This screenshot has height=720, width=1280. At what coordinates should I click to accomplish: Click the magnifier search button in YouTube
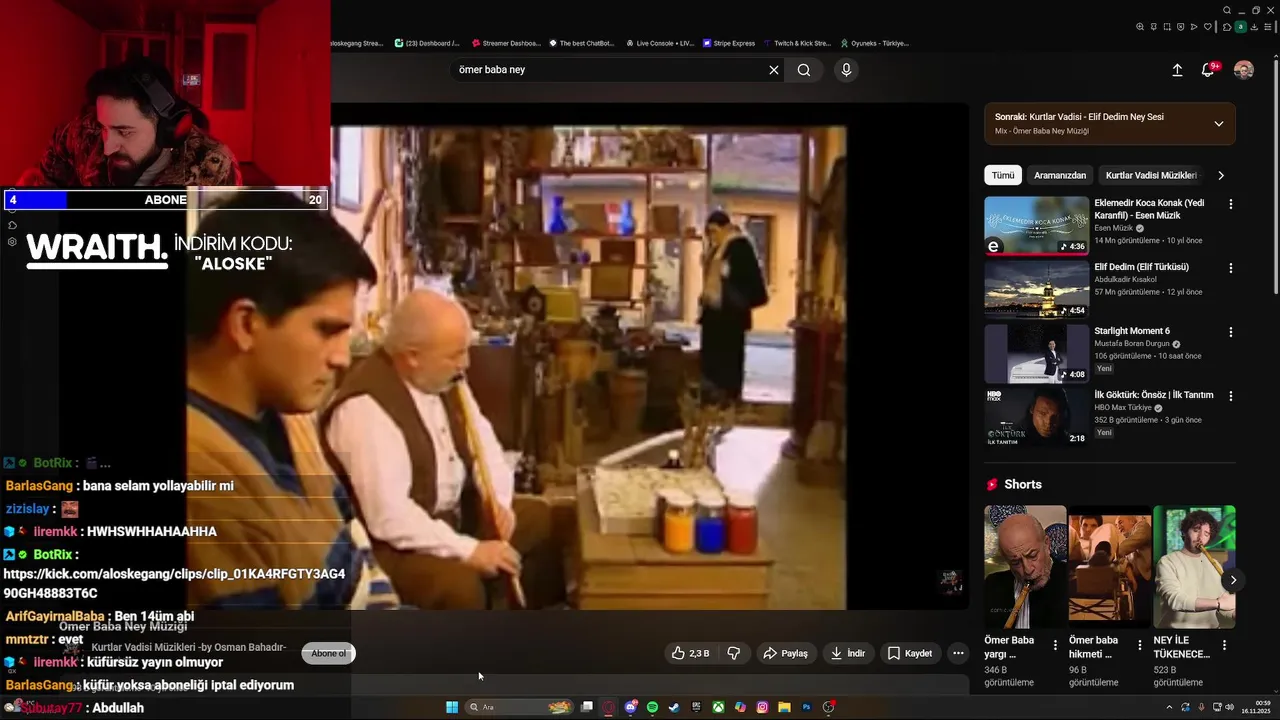coord(804,70)
